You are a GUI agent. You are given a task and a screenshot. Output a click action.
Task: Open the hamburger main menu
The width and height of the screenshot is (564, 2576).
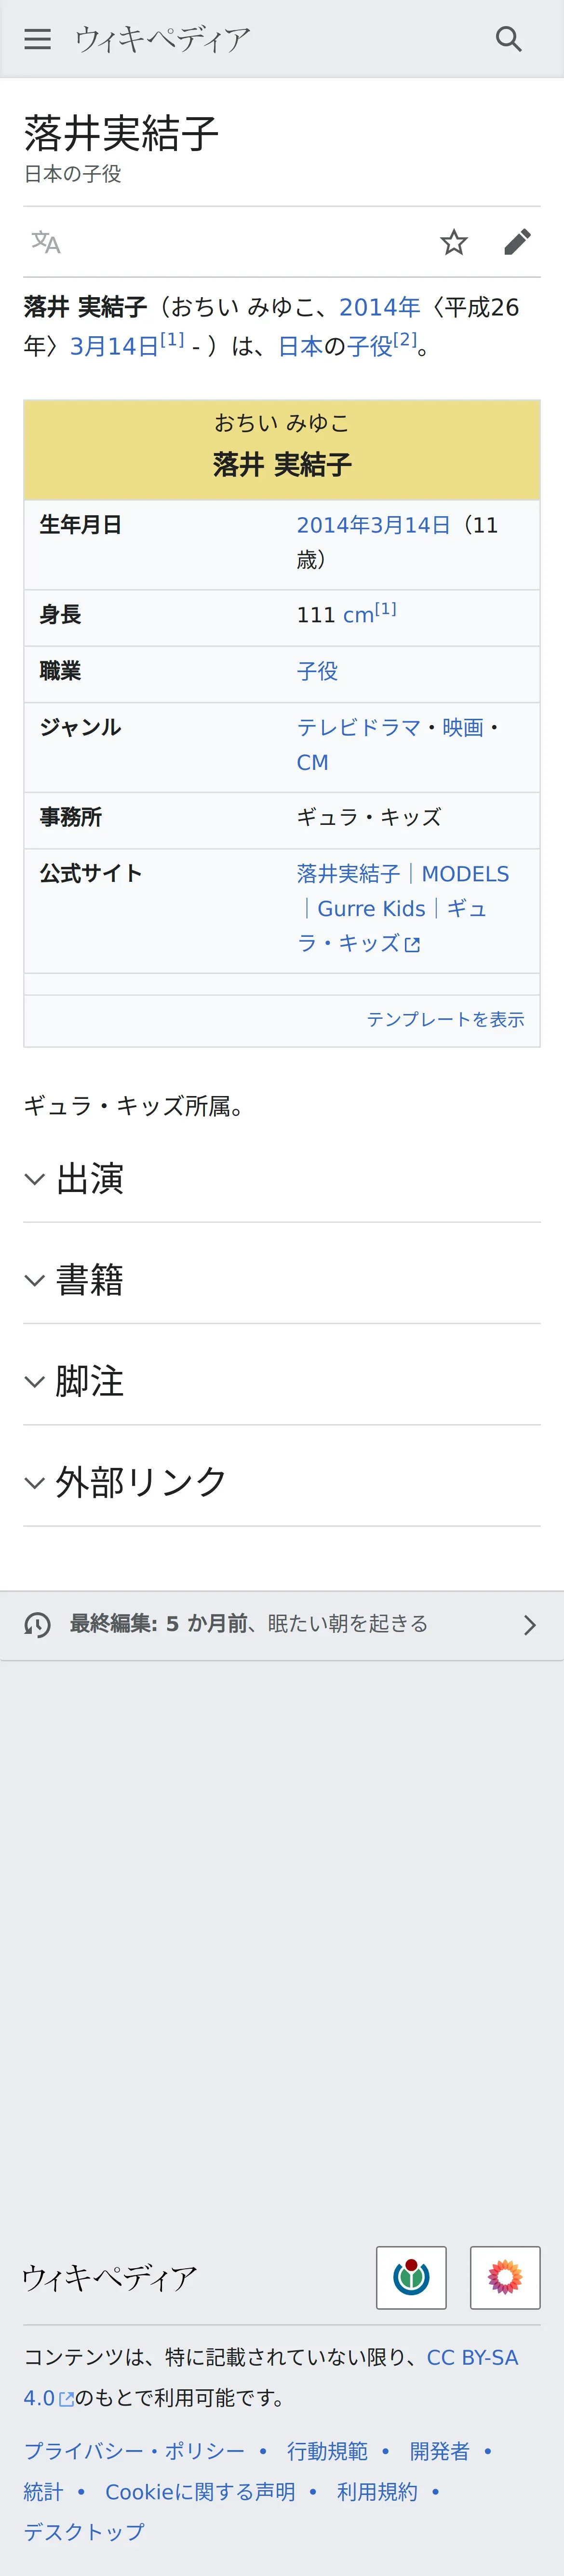[37, 39]
